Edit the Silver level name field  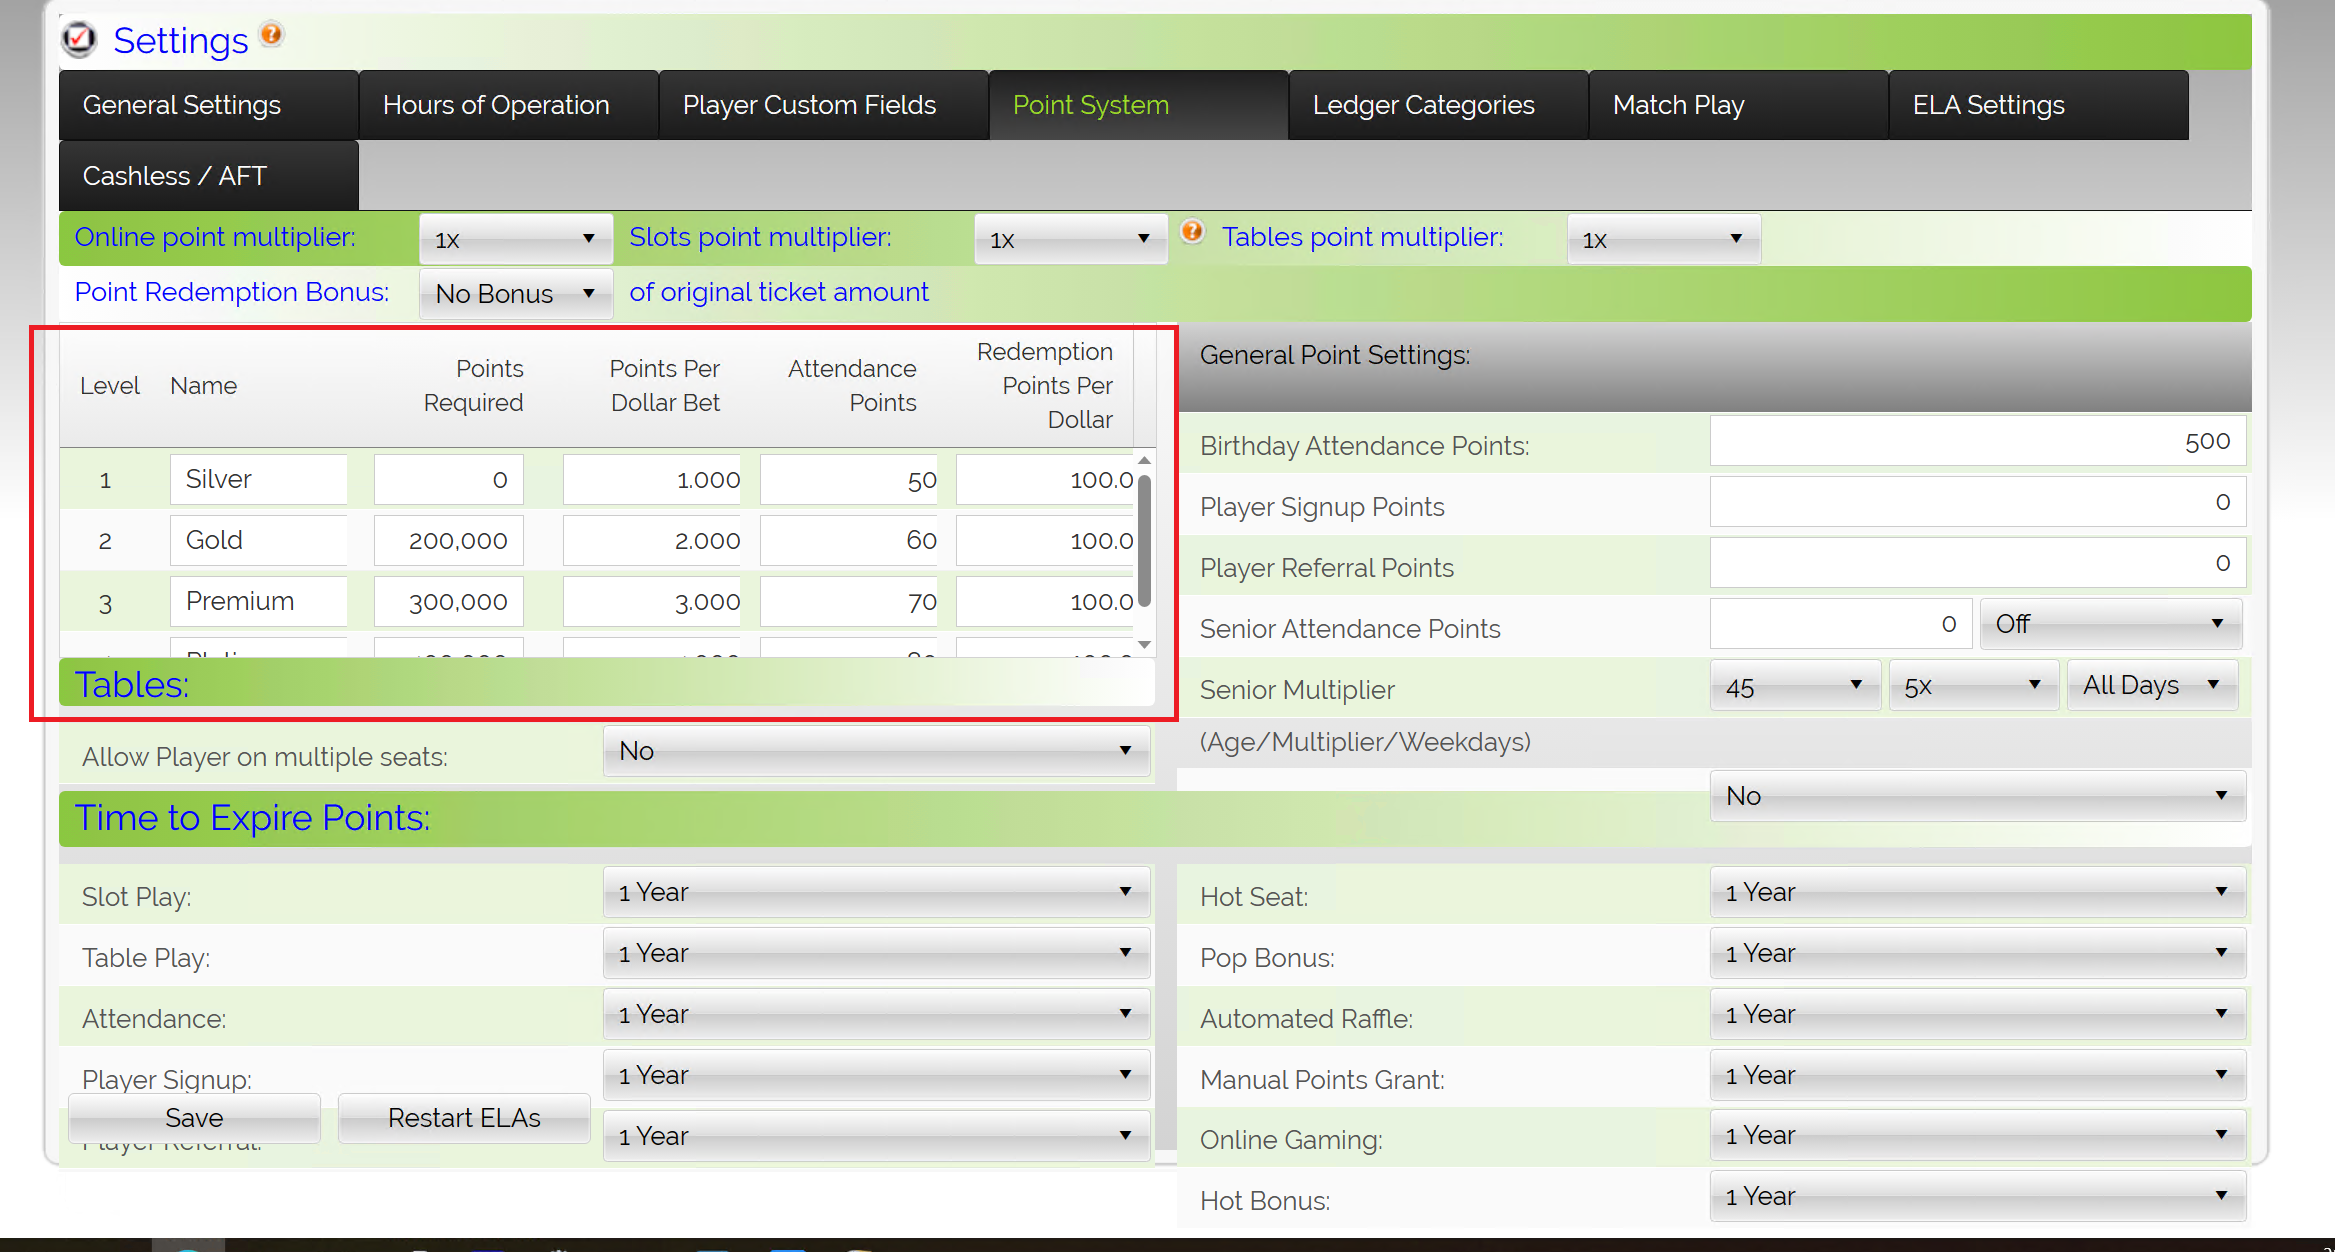coord(258,479)
